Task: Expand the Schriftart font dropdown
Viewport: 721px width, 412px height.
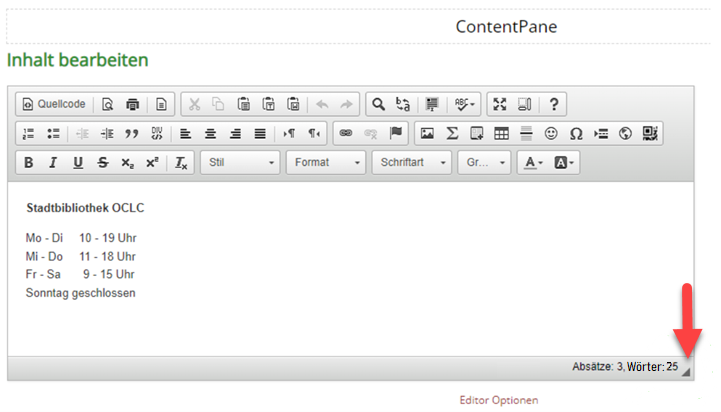Action: click(411, 163)
